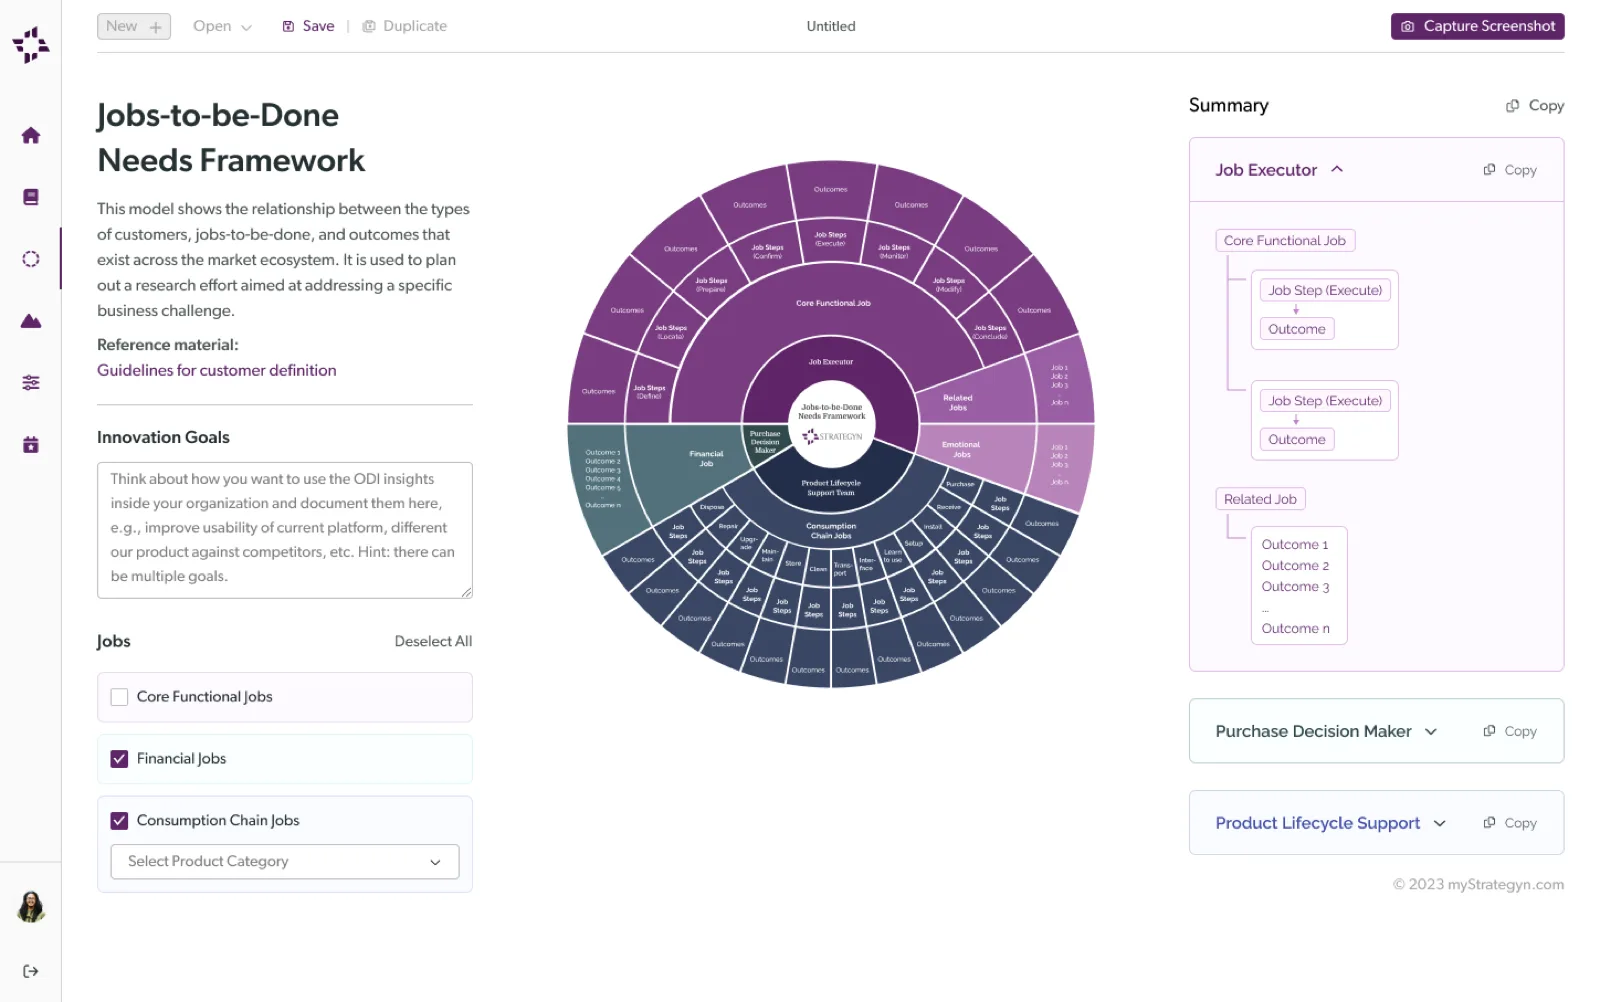Click the Strategyn logo in sidebar
The image size is (1600, 1002).
click(x=31, y=45)
